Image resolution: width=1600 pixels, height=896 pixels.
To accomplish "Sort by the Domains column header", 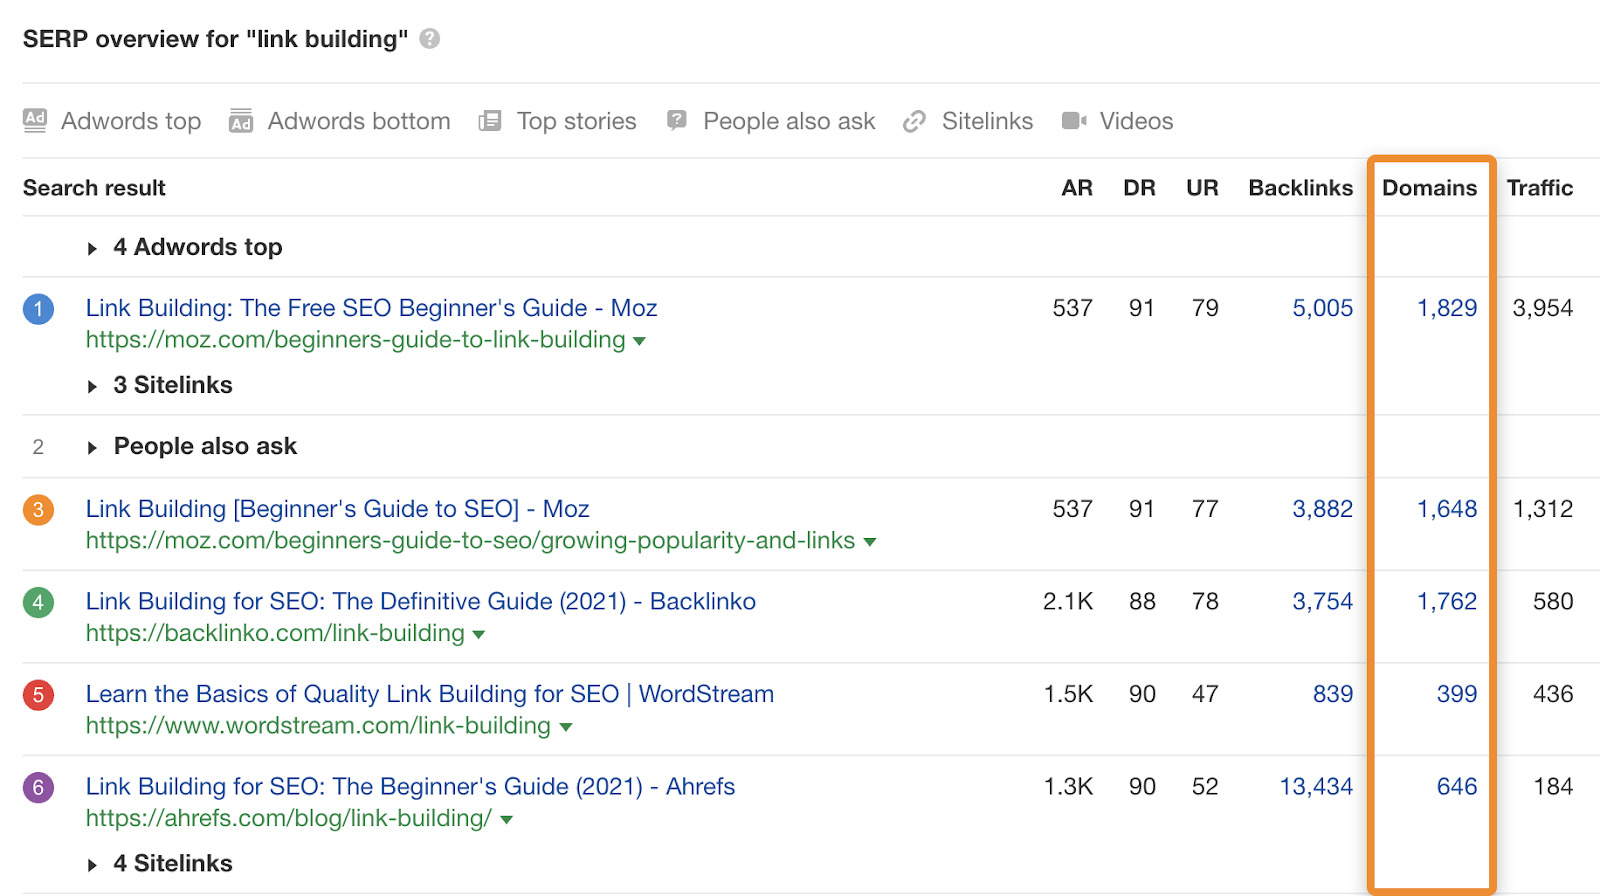I will pyautogui.click(x=1429, y=188).
